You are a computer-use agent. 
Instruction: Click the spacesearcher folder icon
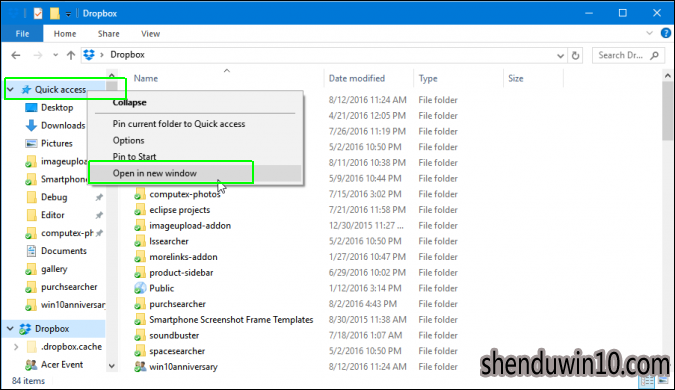click(x=139, y=351)
